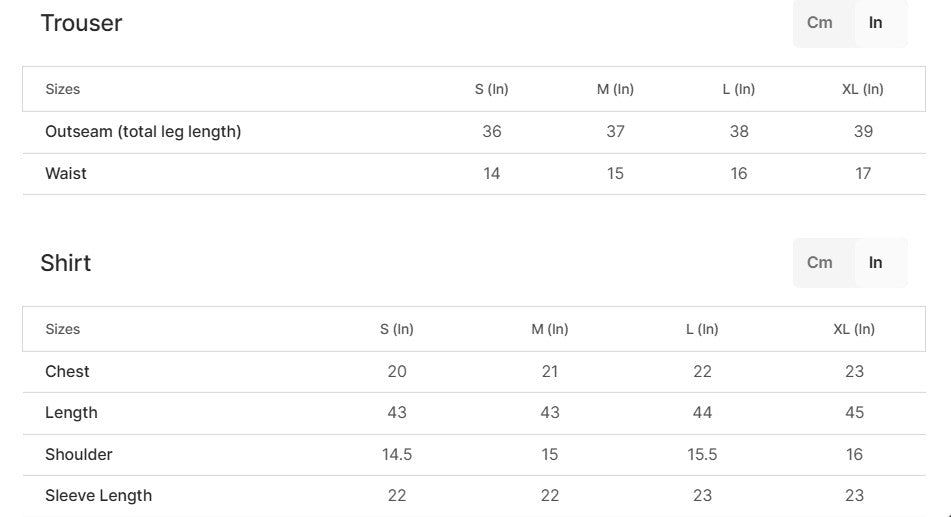Screen dimensions: 951x517
Task: Click Chest value 21 for size M
Action: [550, 371]
